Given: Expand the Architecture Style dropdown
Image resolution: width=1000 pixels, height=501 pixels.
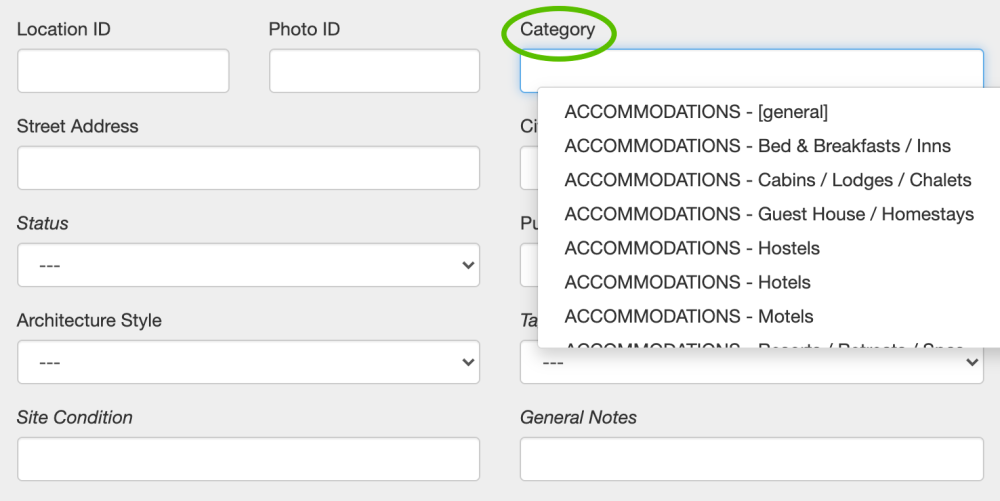Looking at the screenshot, I should [x=248, y=362].
